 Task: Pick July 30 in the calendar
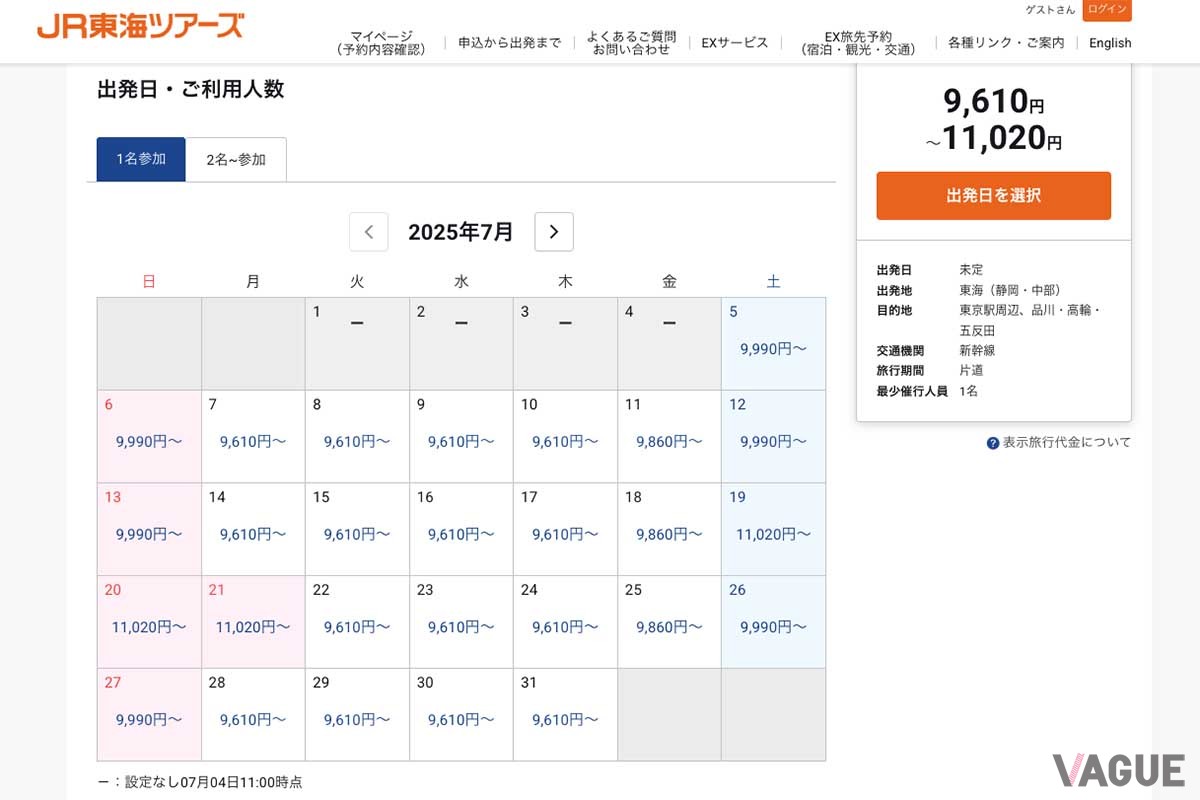(461, 715)
